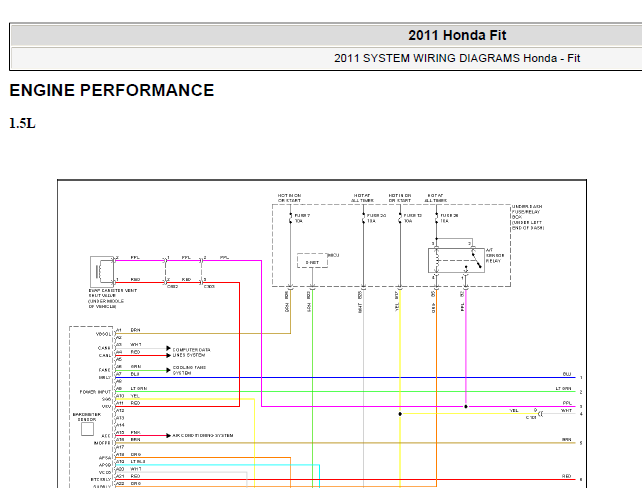
Task: Click the A15 PNK pin label
Action: coord(128,432)
